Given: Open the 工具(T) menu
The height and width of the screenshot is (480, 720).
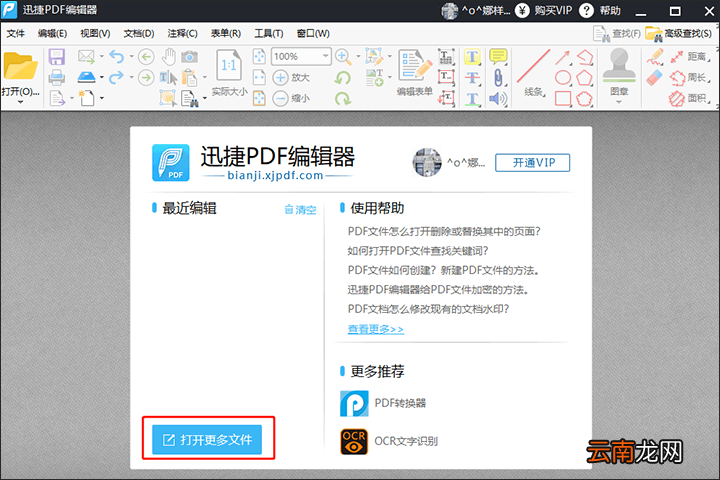Looking at the screenshot, I should click(269, 34).
